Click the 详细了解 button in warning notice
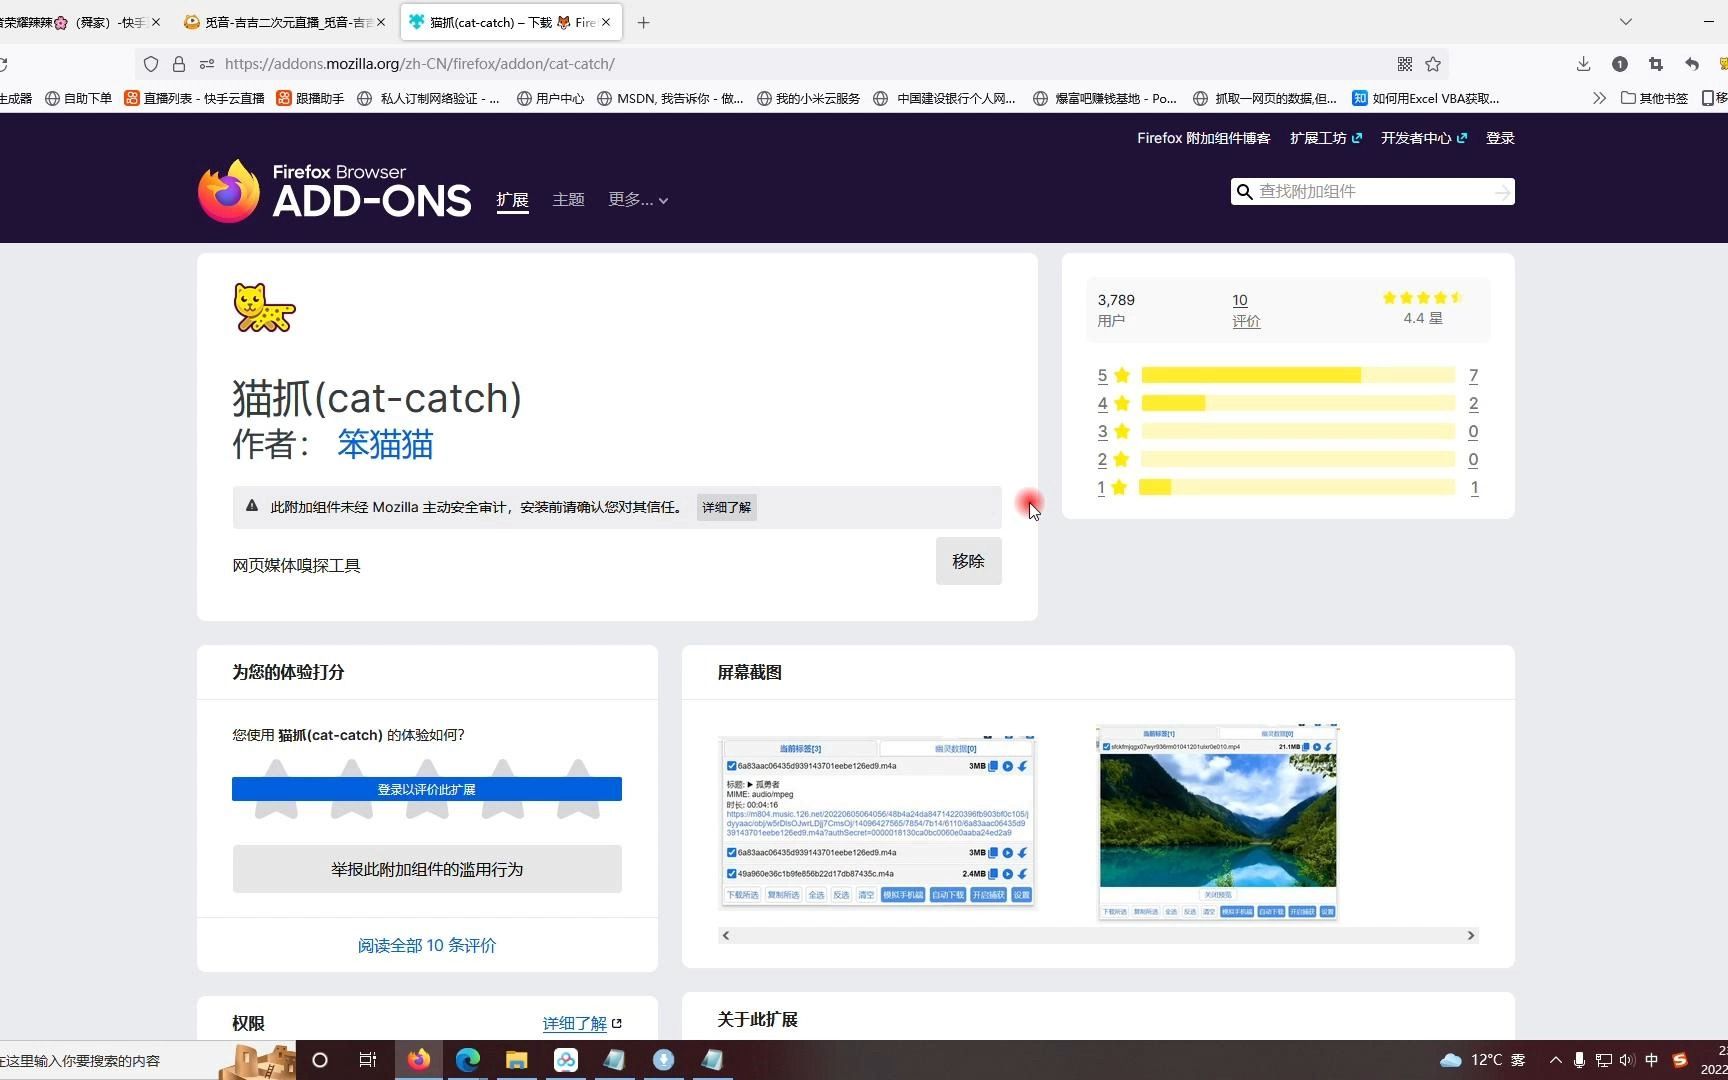Image resolution: width=1728 pixels, height=1080 pixels. [x=726, y=507]
